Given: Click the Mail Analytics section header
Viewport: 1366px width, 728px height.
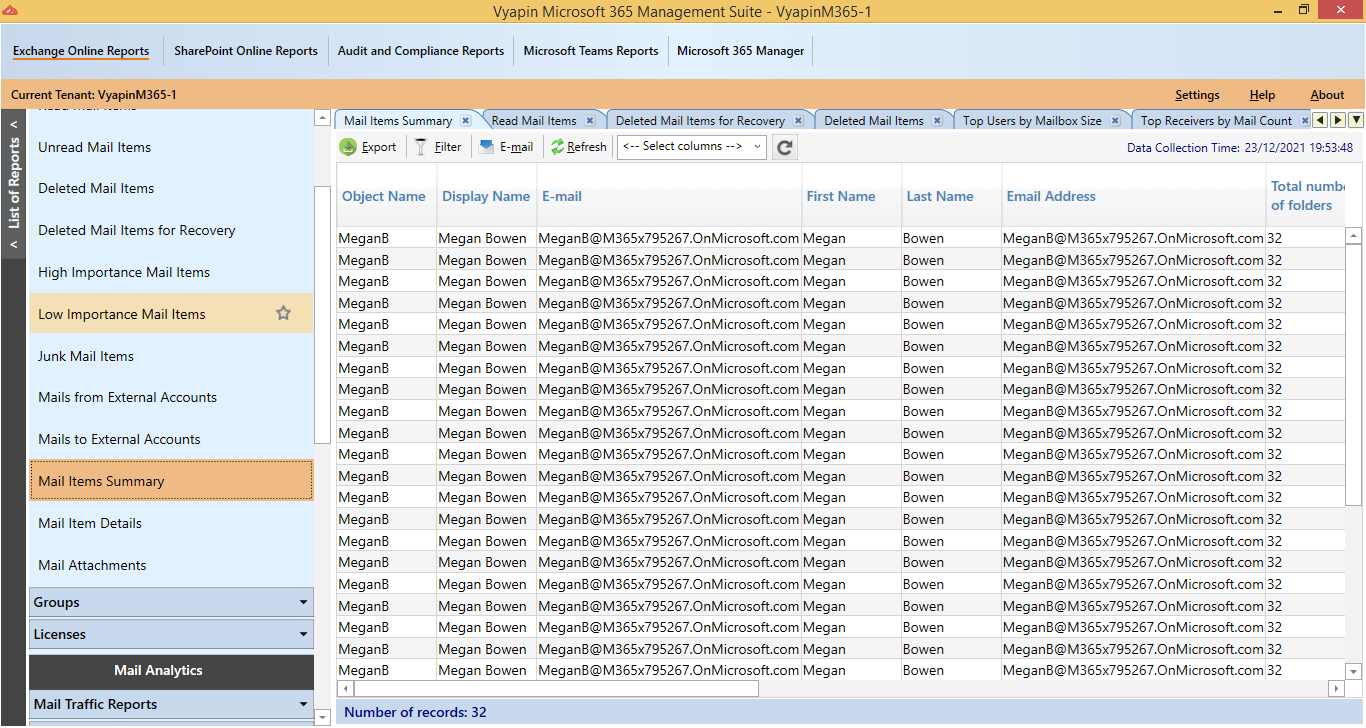Looking at the screenshot, I should tap(171, 671).
